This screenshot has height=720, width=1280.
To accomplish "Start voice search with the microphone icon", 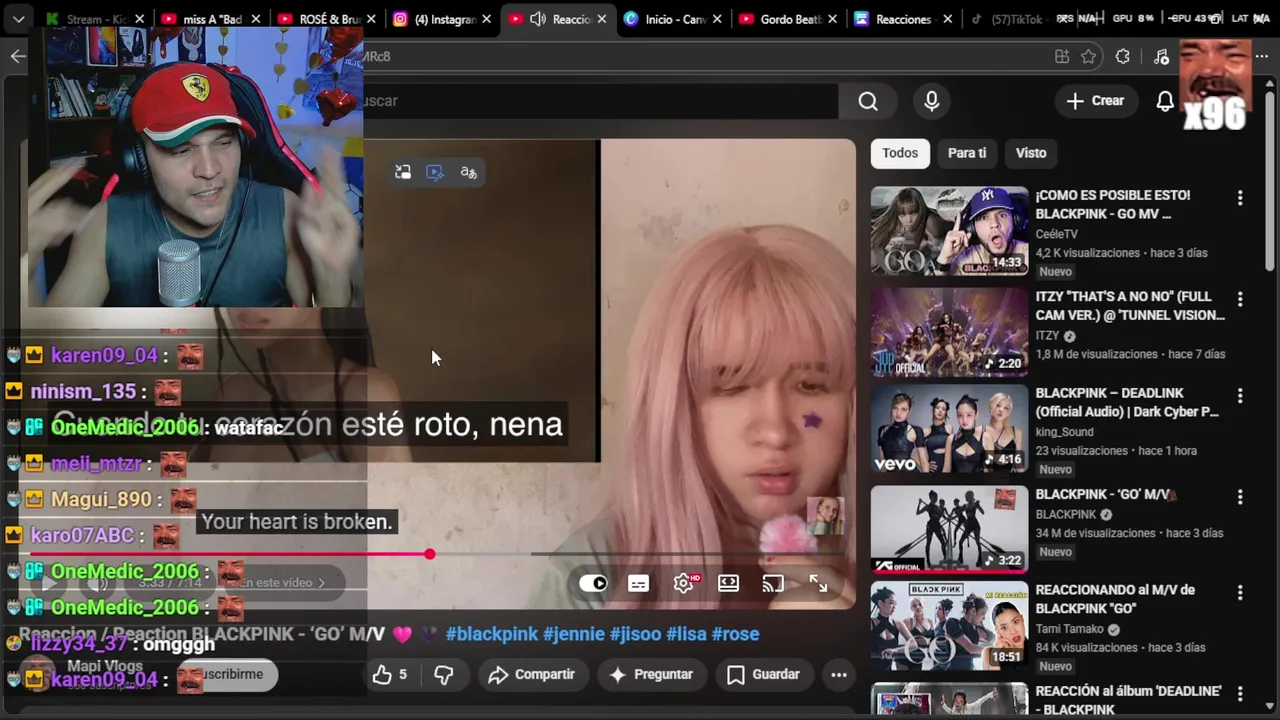I will (x=932, y=101).
